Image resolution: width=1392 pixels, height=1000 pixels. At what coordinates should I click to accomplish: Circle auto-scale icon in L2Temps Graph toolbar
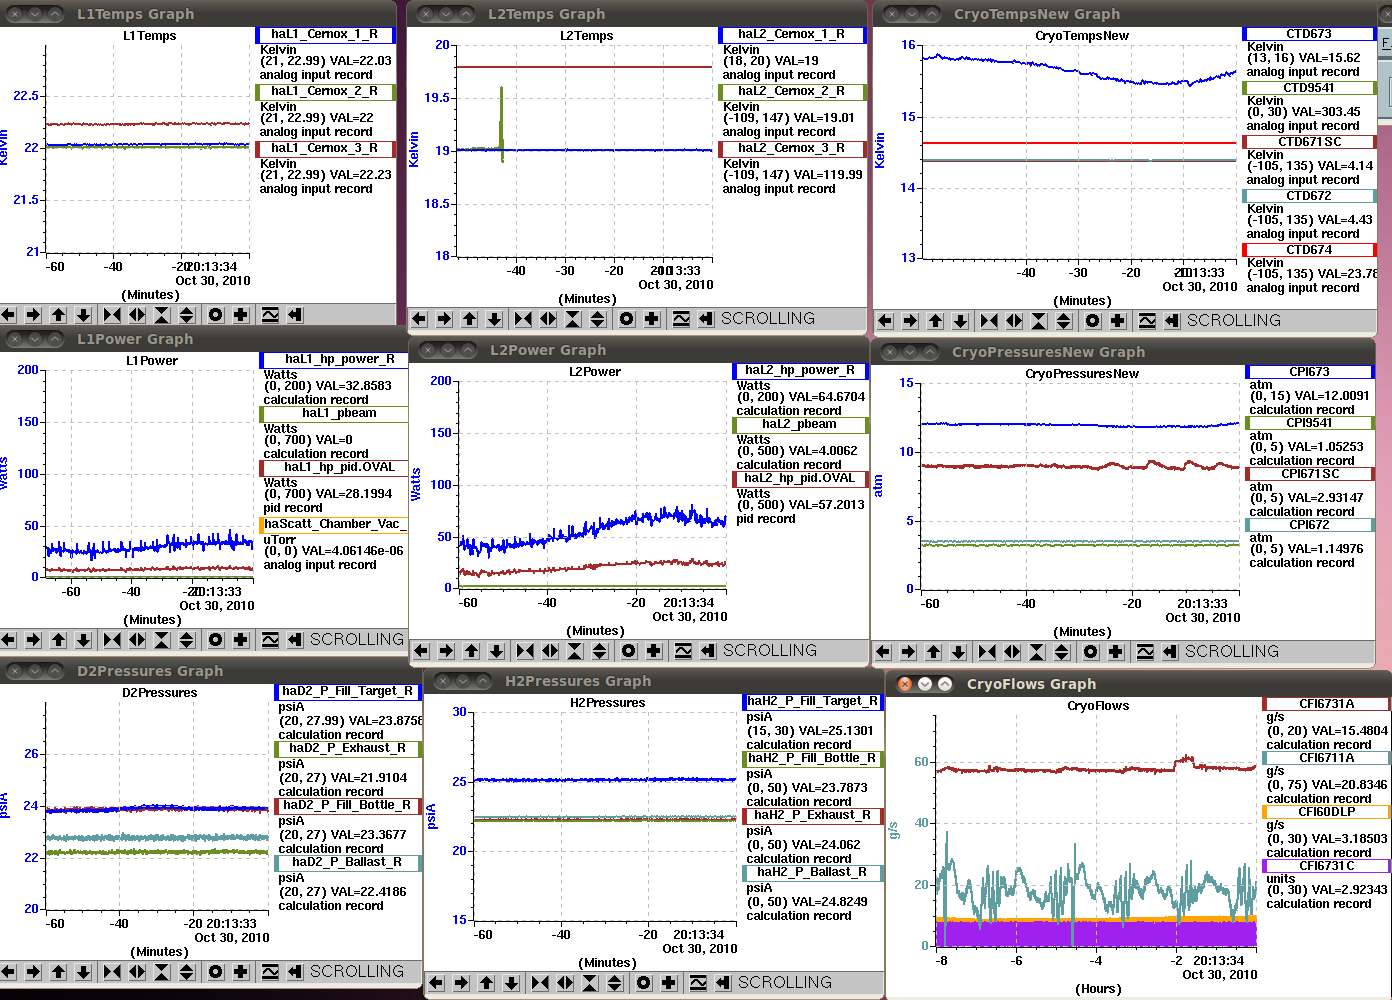pyautogui.click(x=627, y=319)
